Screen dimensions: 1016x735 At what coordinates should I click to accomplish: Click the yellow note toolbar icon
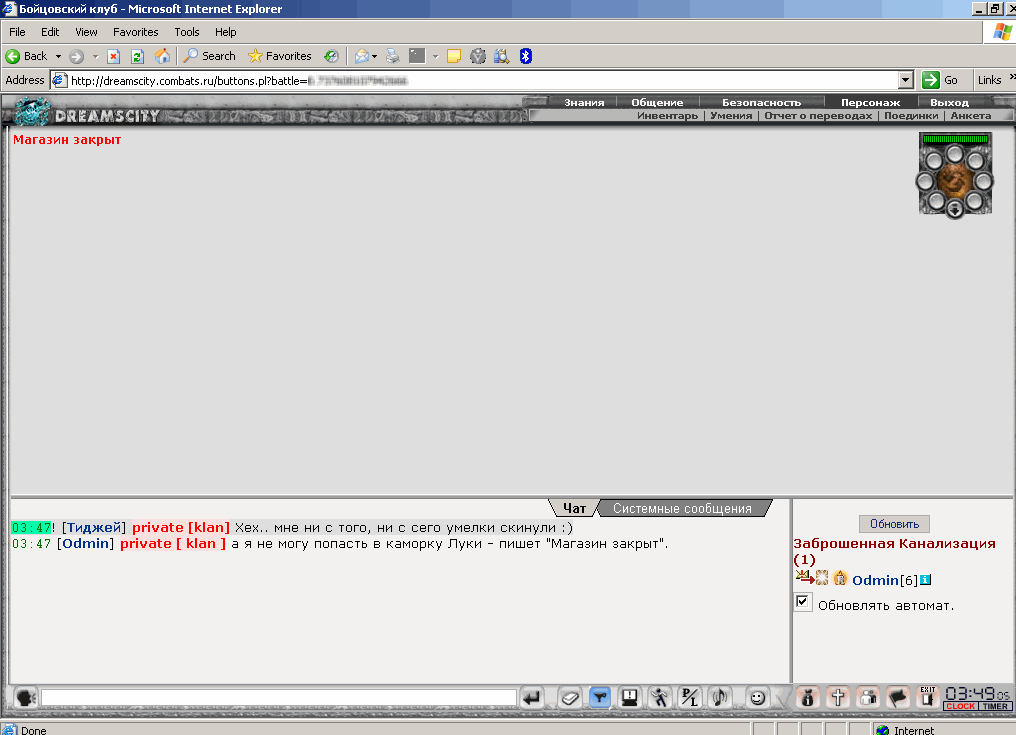click(454, 56)
